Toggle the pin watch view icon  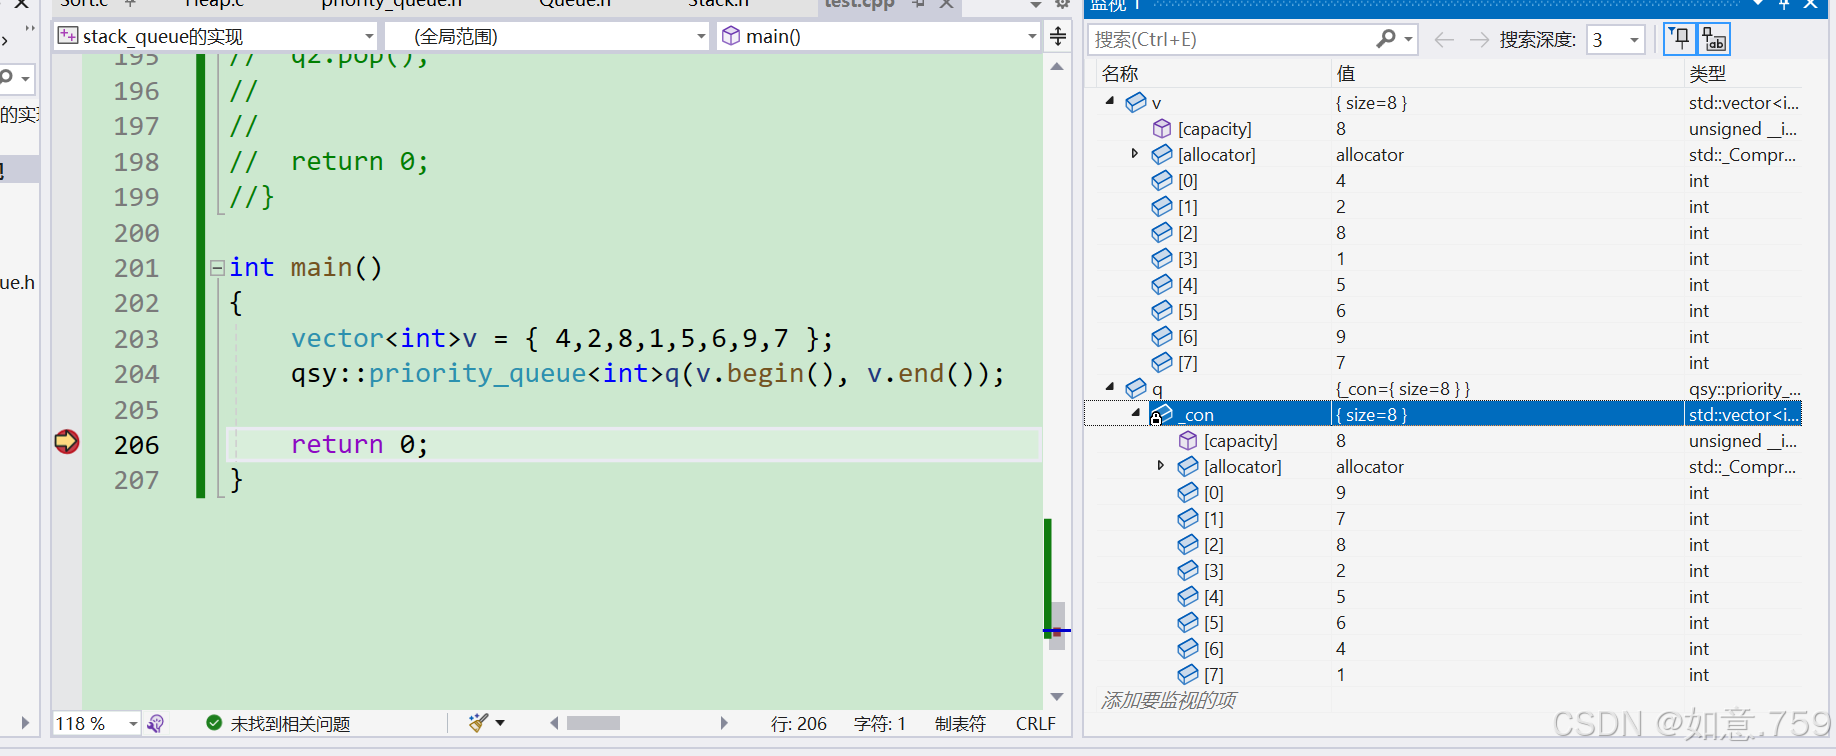tap(1680, 40)
